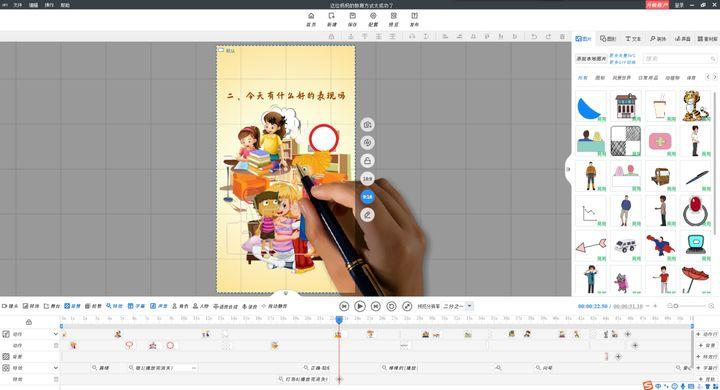Collapse the first action track with its chevron
This screenshot has height=390, width=720.
[56, 334]
